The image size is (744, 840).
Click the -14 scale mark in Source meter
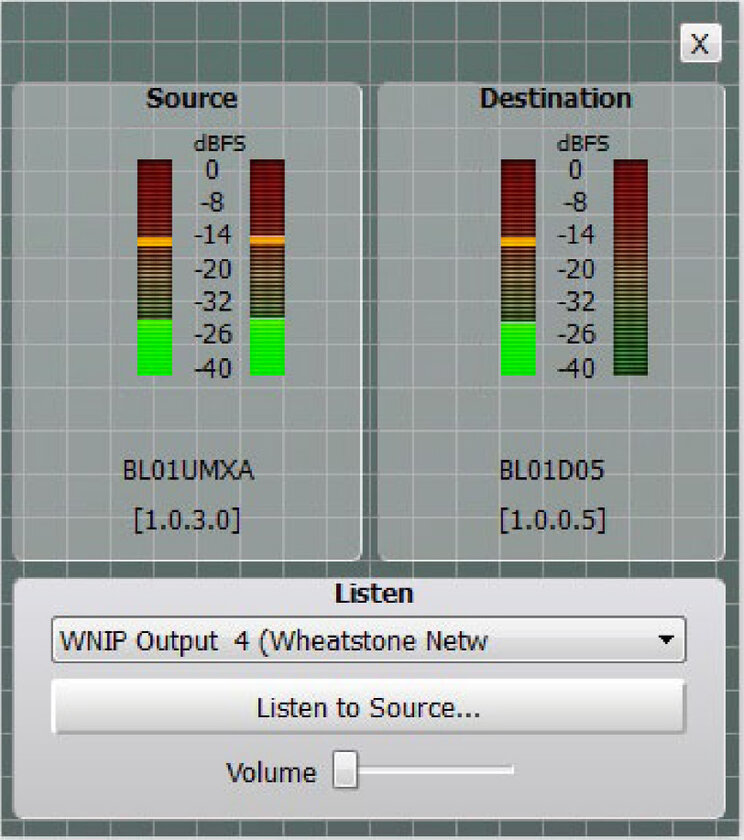pyautogui.click(x=213, y=235)
